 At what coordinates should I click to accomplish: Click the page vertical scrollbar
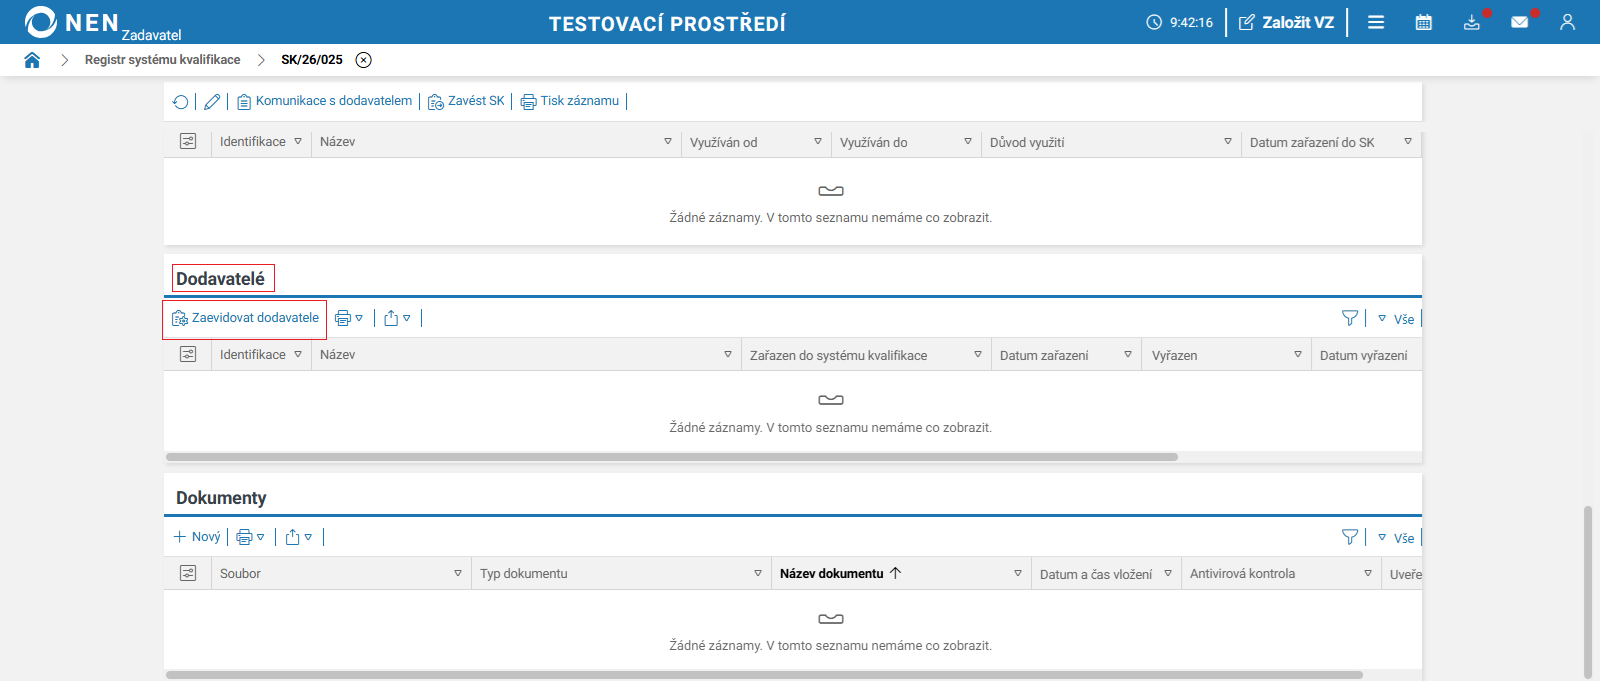coord(1587,590)
